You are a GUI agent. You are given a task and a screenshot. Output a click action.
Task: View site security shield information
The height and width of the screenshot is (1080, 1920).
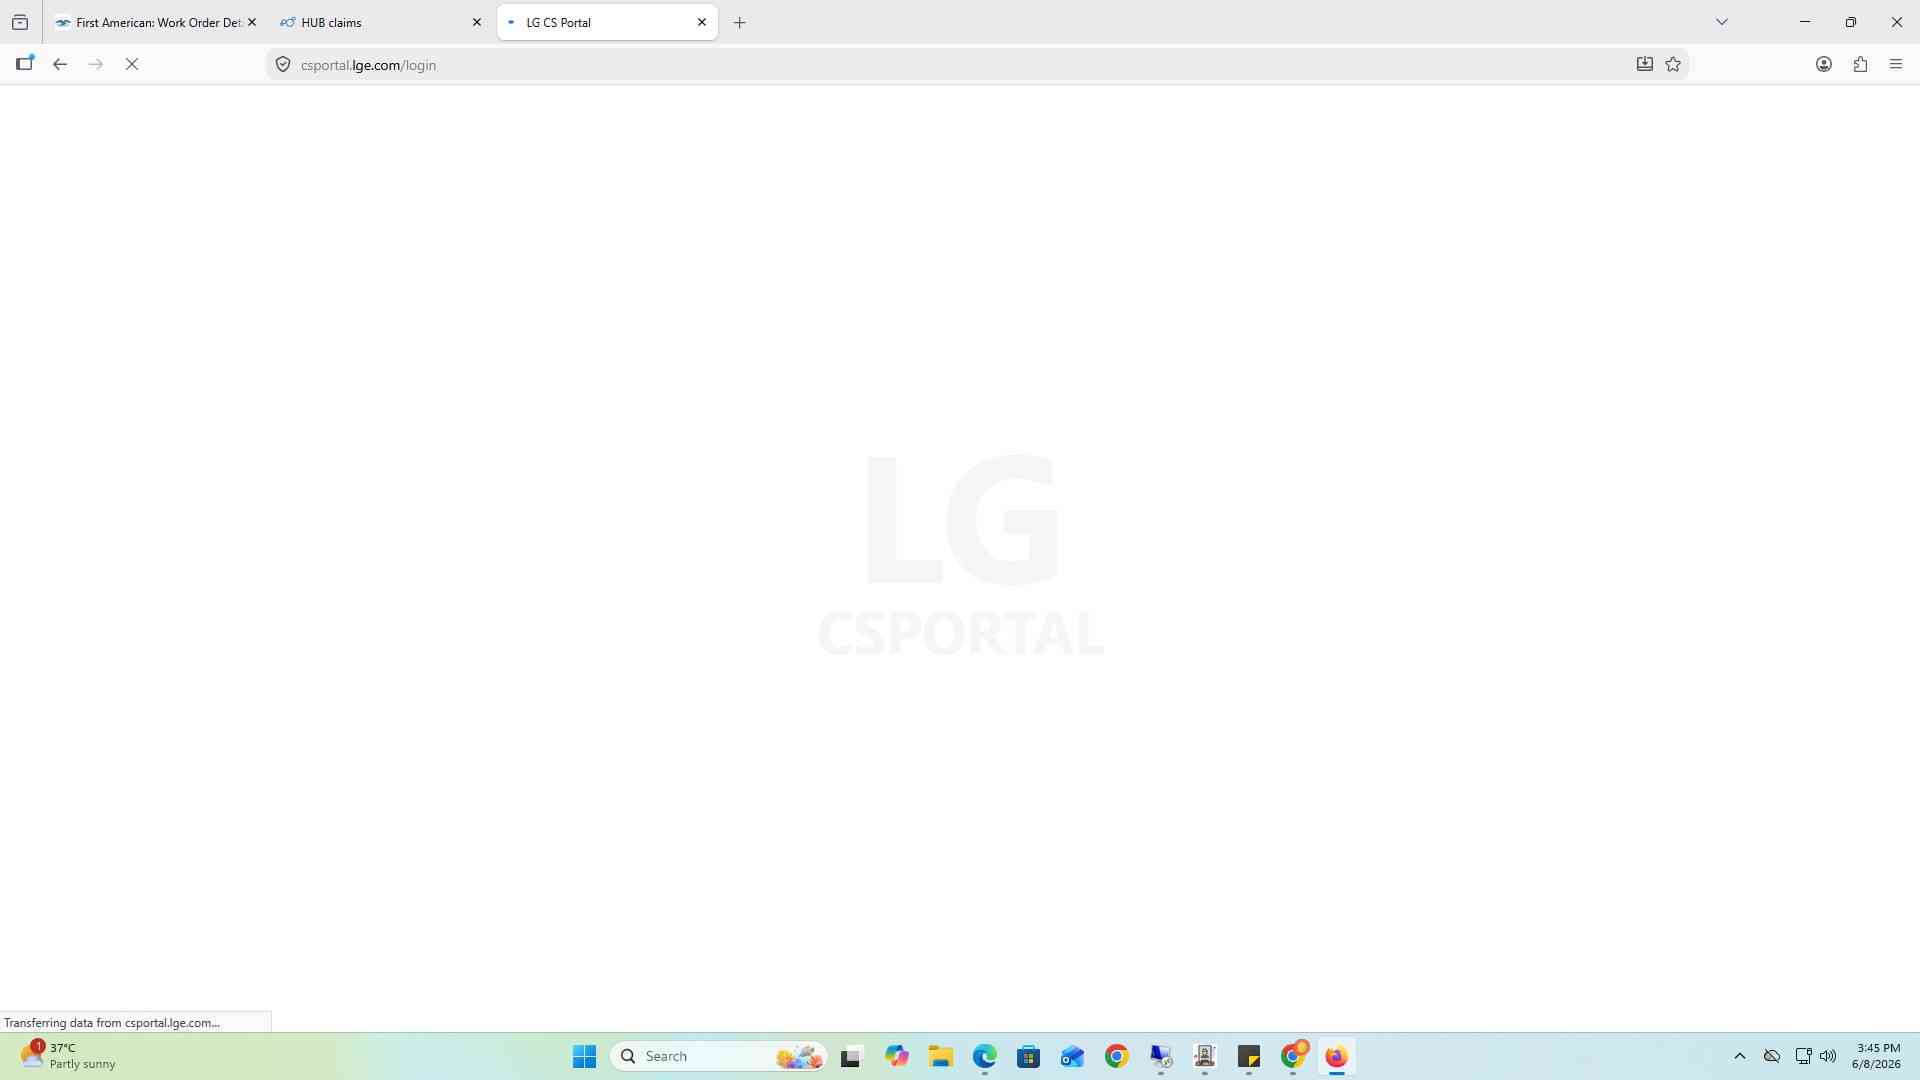(x=283, y=65)
